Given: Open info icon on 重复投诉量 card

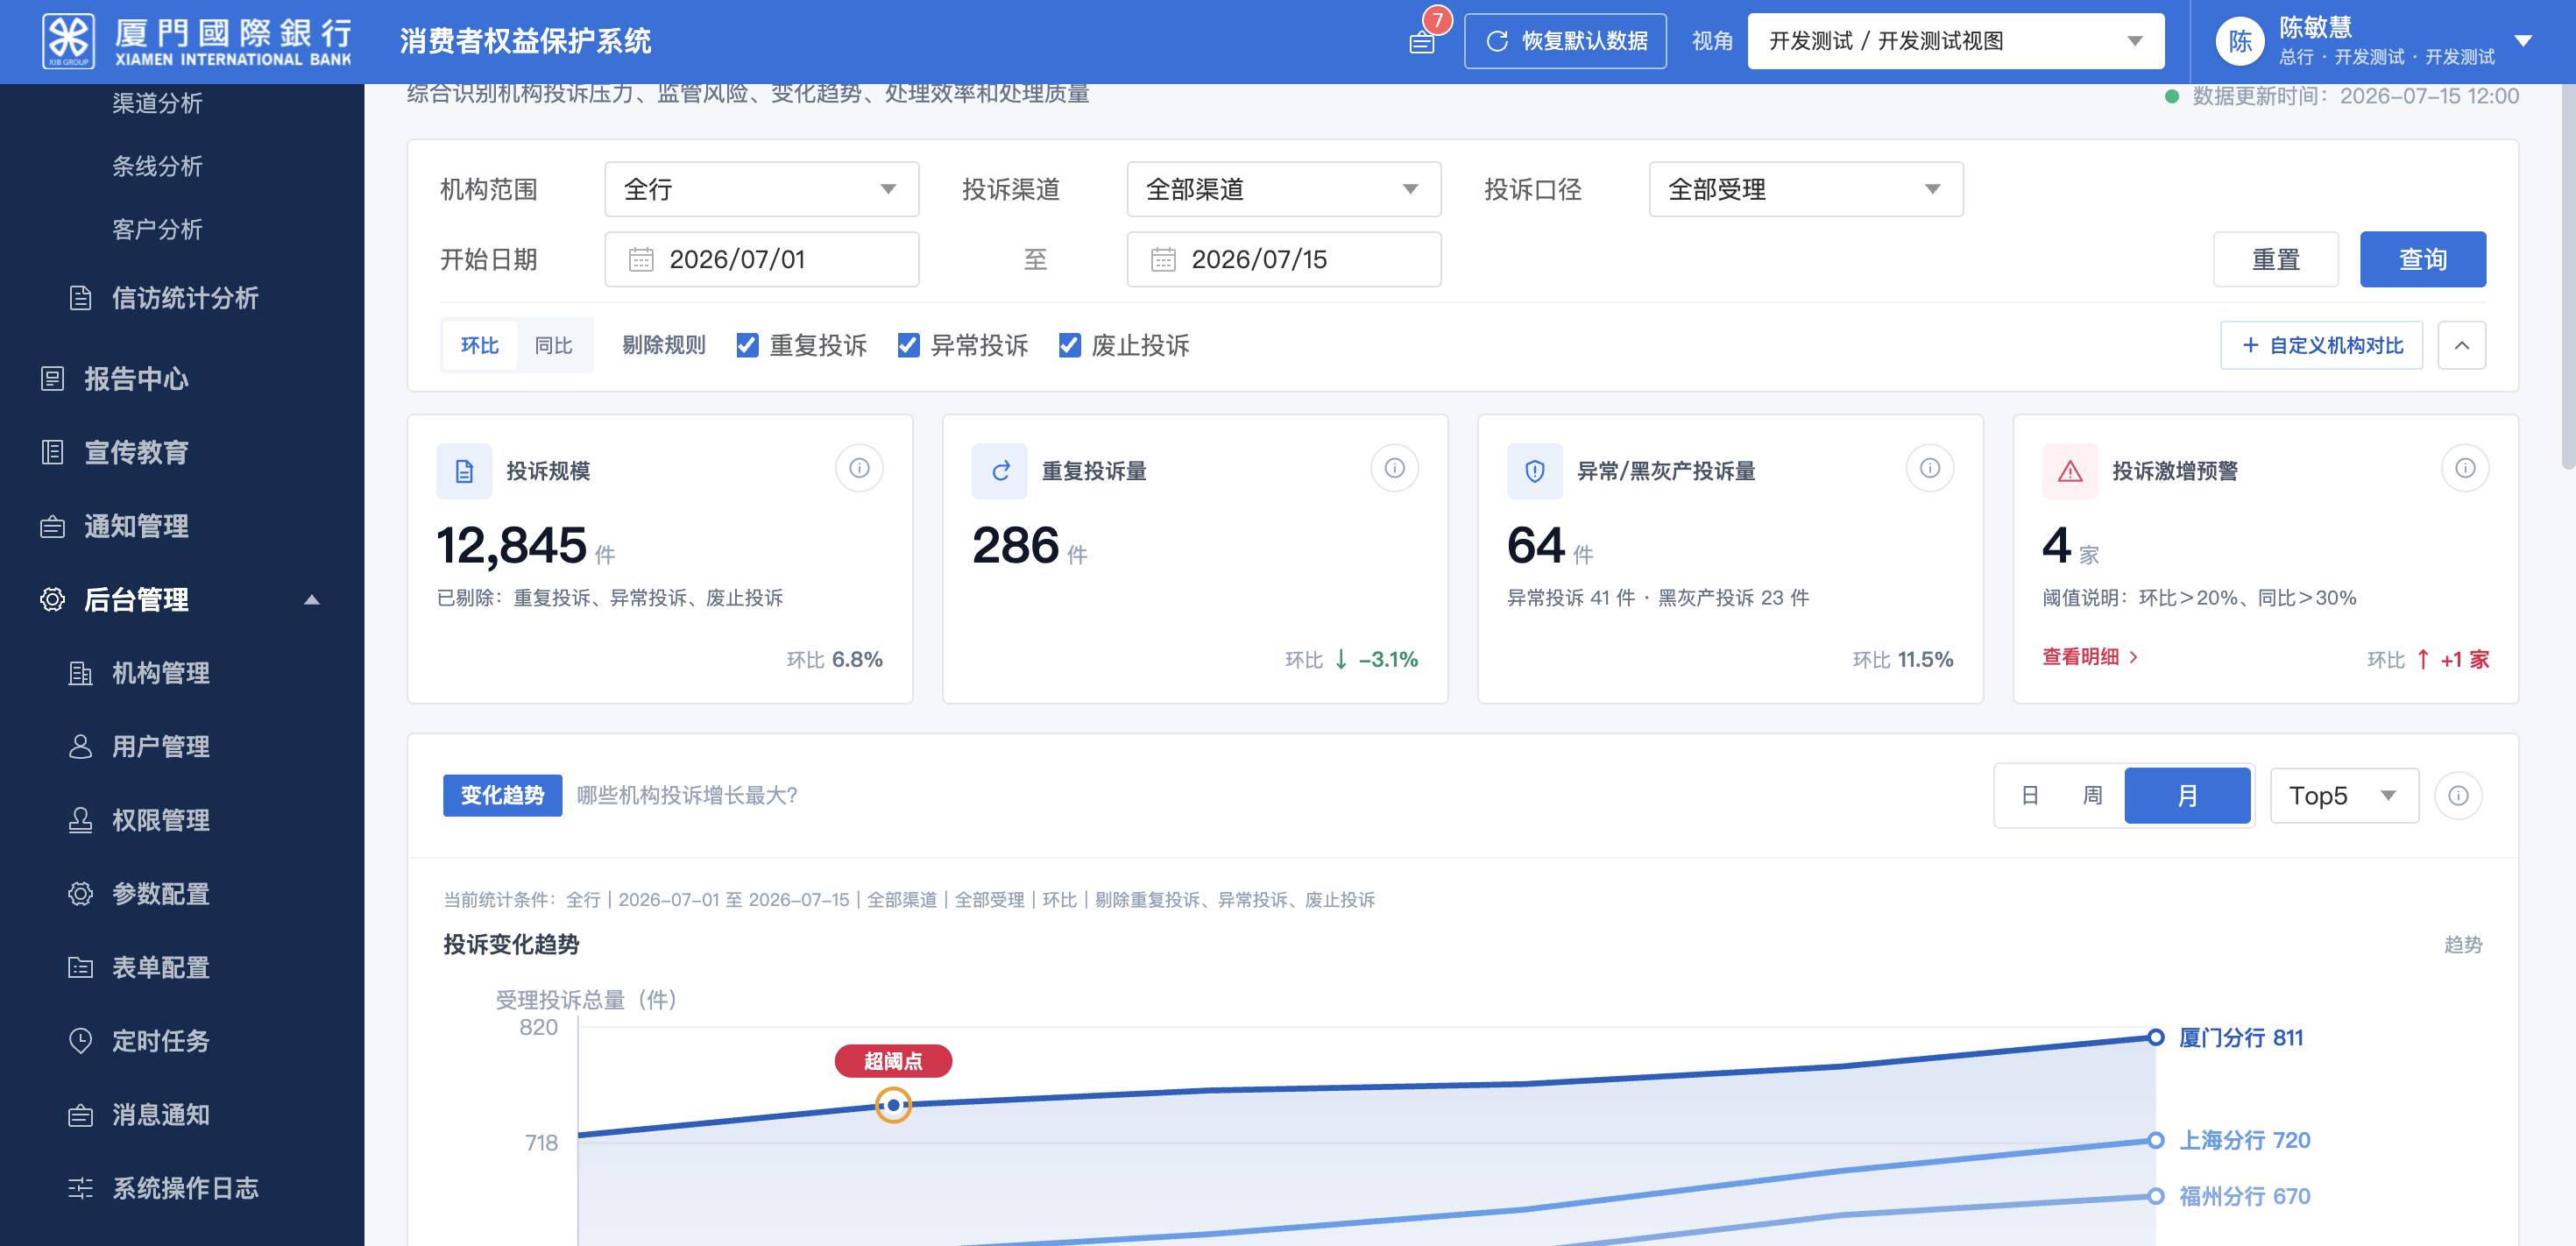Looking at the screenshot, I should point(1394,468).
